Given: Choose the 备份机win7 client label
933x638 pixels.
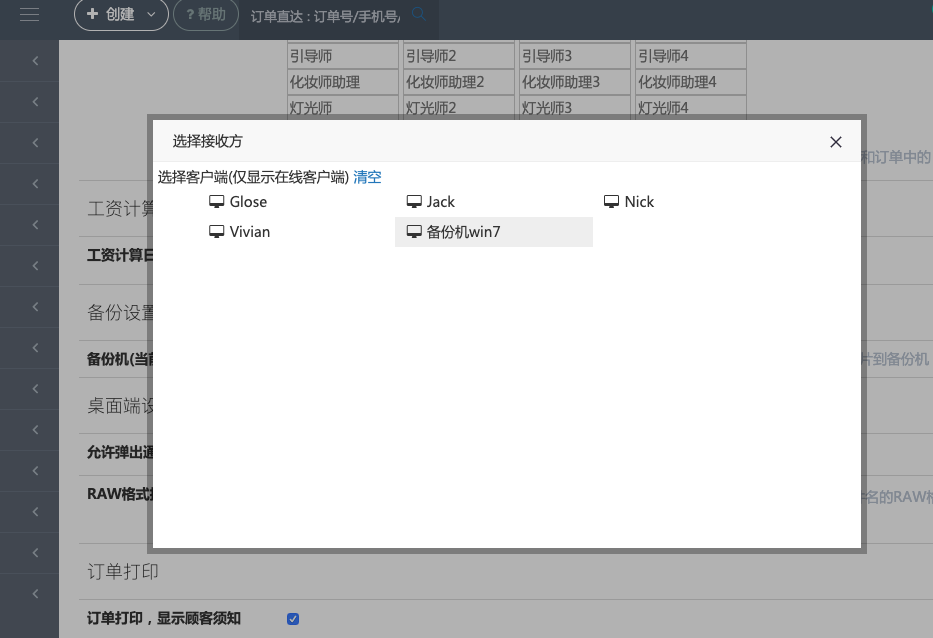Looking at the screenshot, I should pos(463,232).
